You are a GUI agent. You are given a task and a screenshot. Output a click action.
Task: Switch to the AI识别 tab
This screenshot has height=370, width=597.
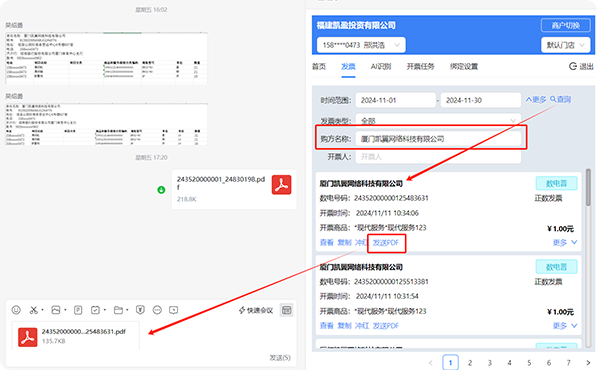(x=381, y=67)
